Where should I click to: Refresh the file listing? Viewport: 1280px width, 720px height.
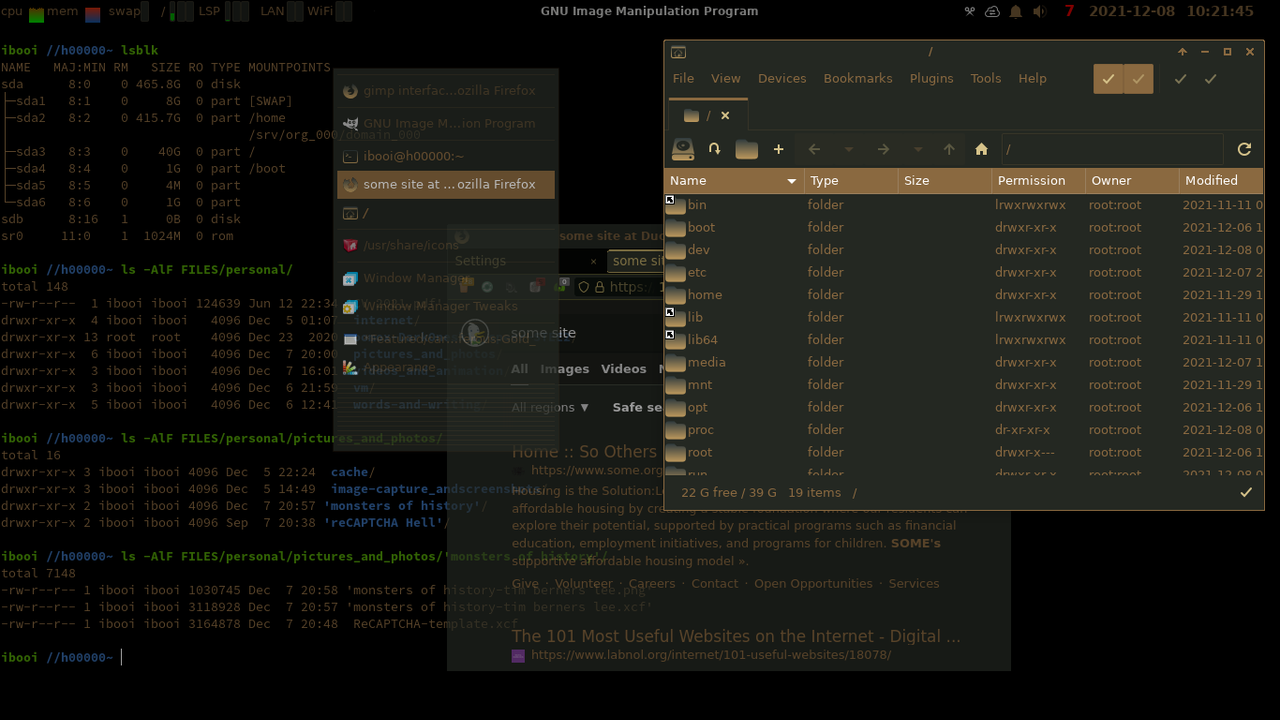click(x=1244, y=149)
